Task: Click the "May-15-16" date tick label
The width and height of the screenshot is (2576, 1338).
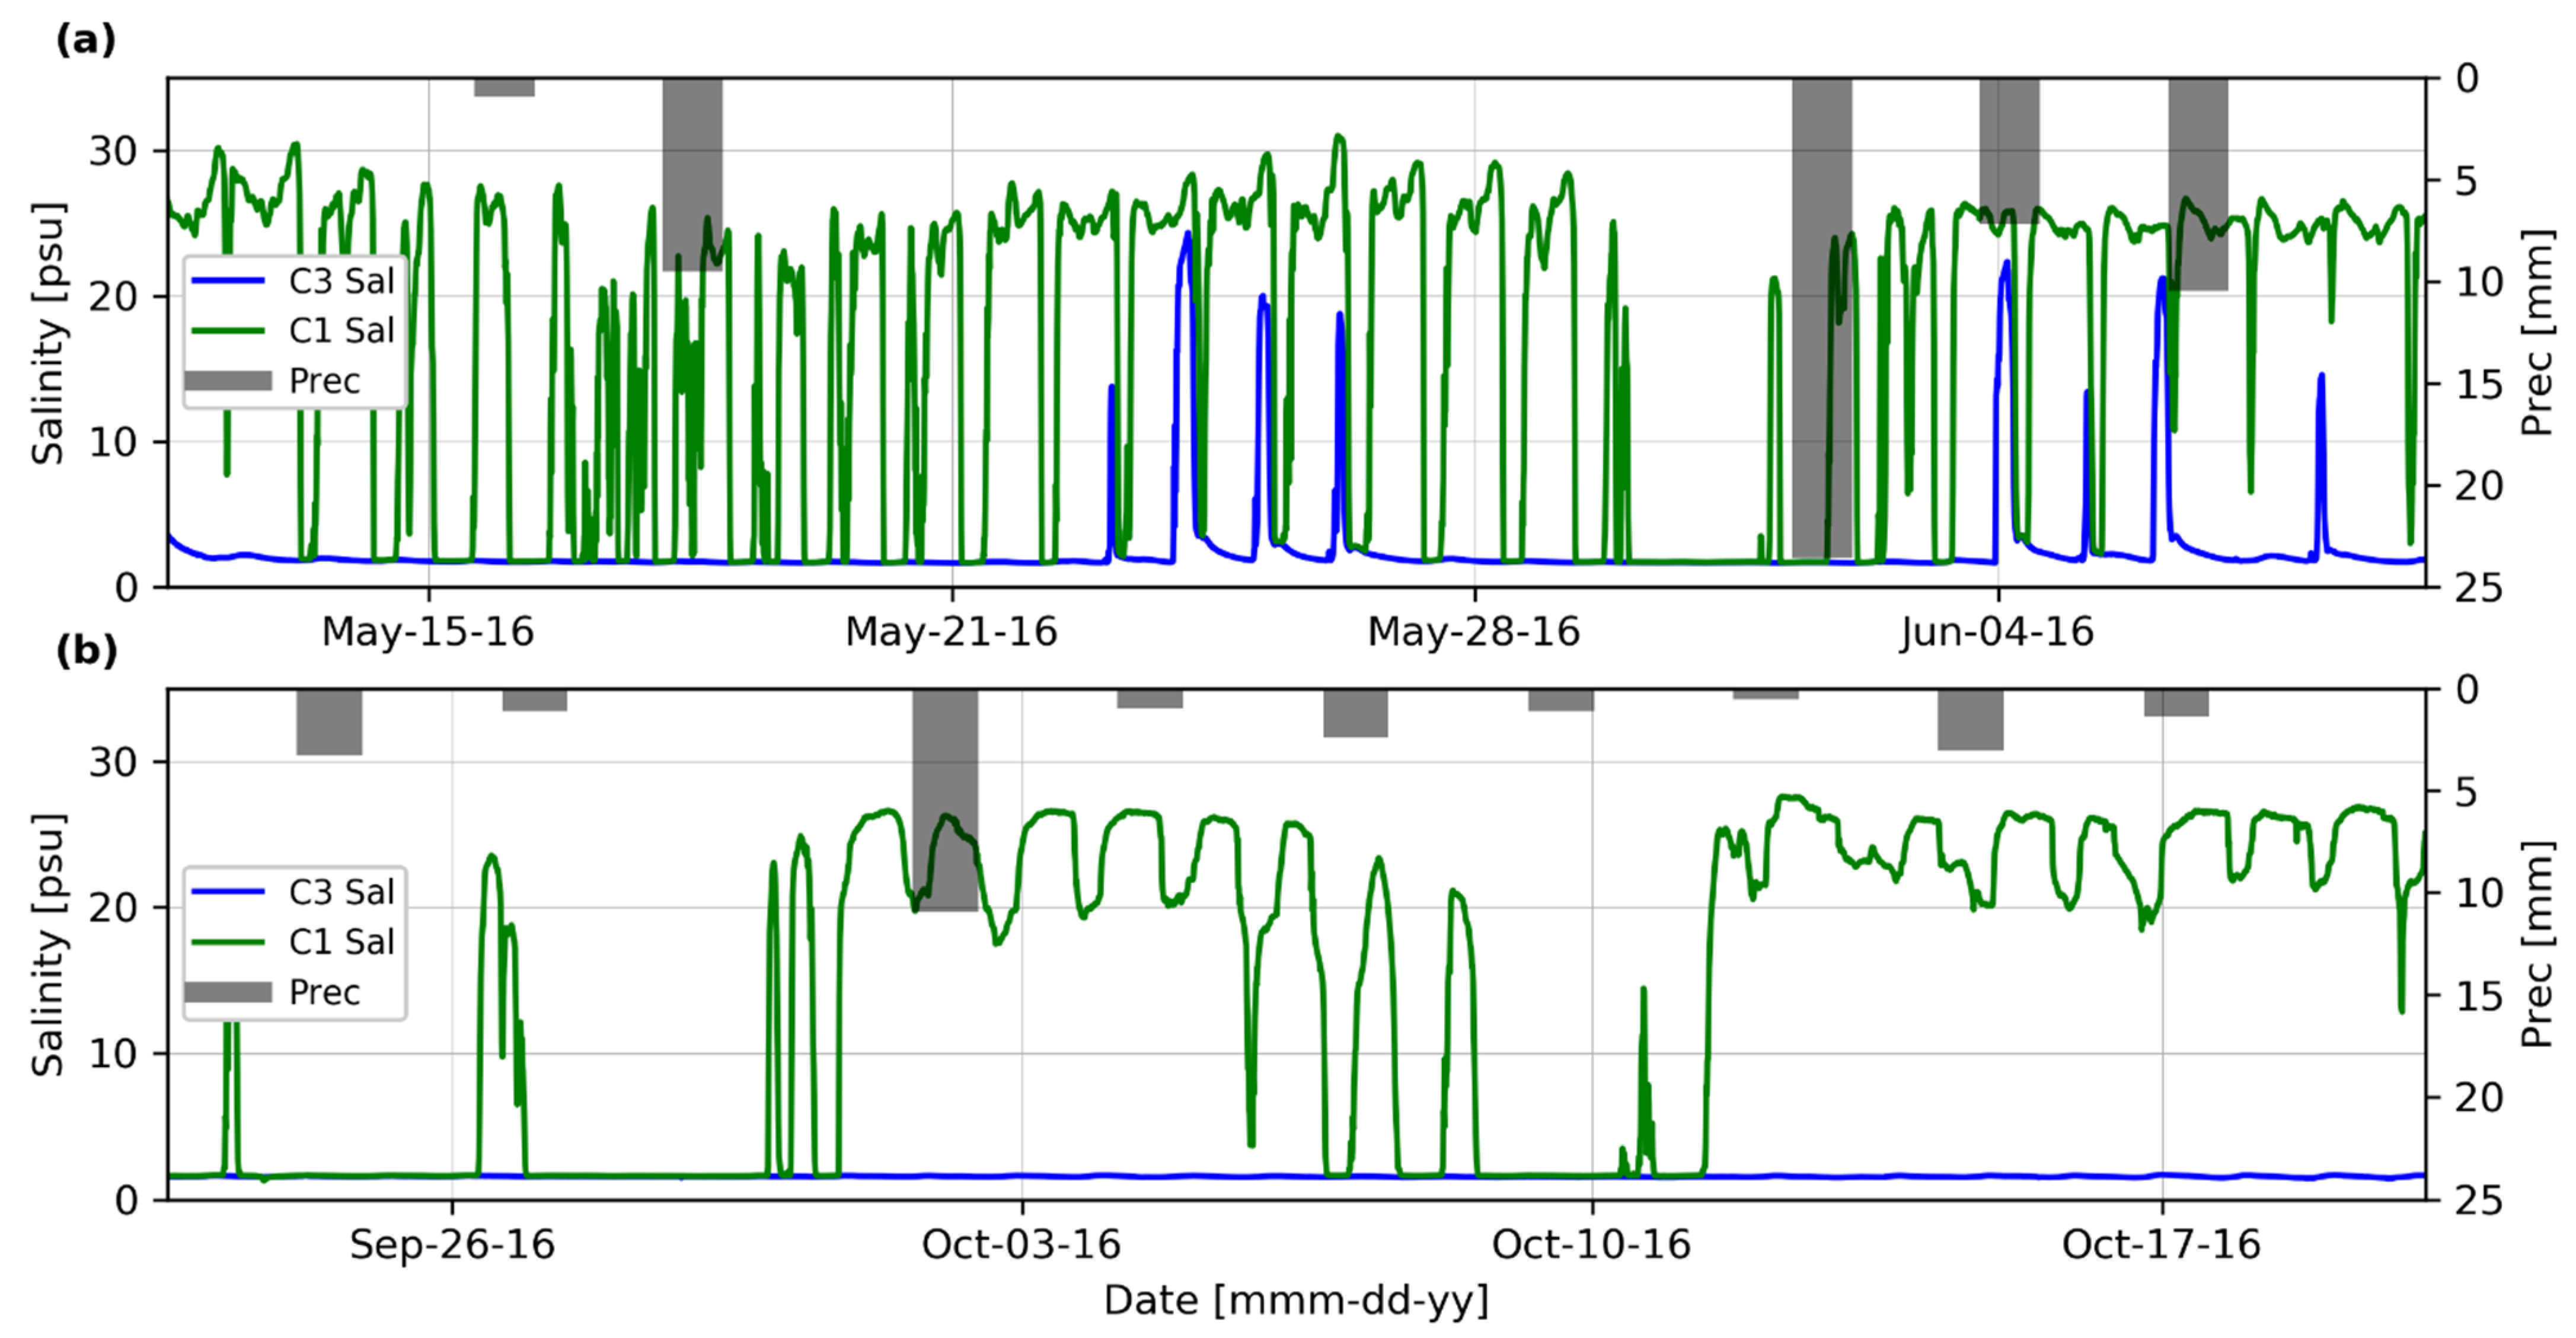Action: [x=428, y=632]
